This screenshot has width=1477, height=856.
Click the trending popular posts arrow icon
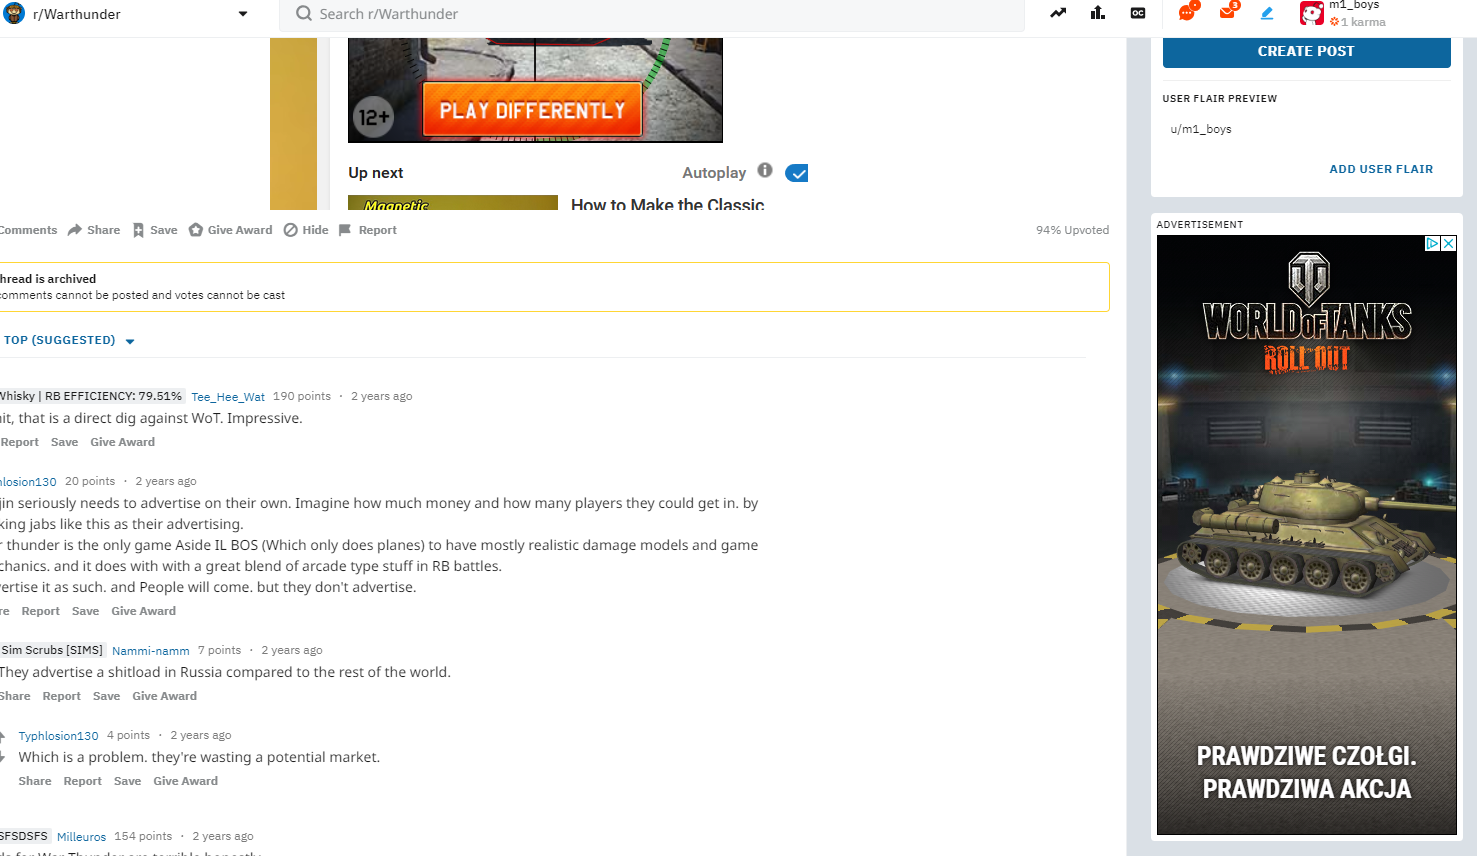[1057, 14]
